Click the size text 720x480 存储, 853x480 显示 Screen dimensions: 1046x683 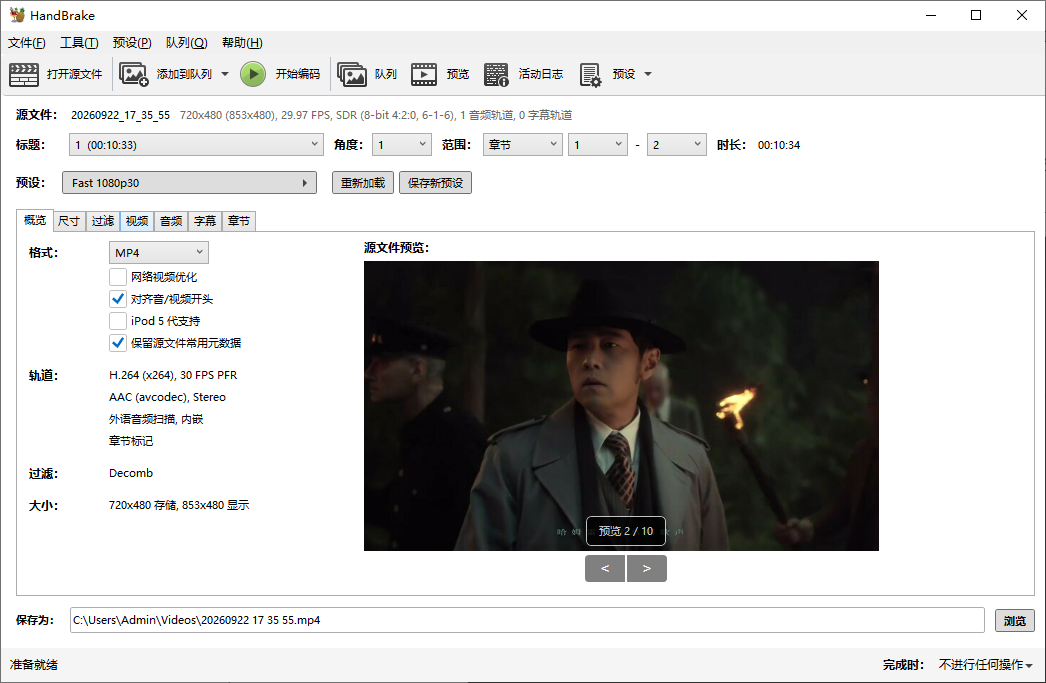pyautogui.click(x=179, y=505)
